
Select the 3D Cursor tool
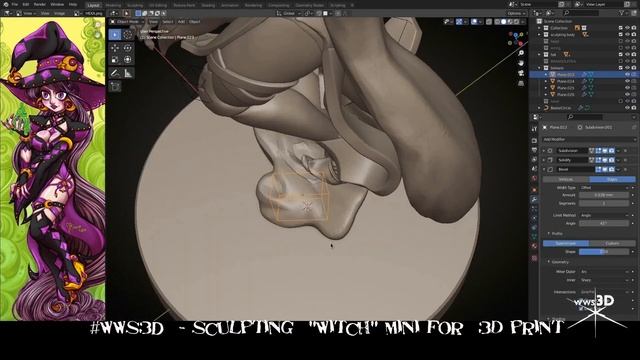click(128, 35)
